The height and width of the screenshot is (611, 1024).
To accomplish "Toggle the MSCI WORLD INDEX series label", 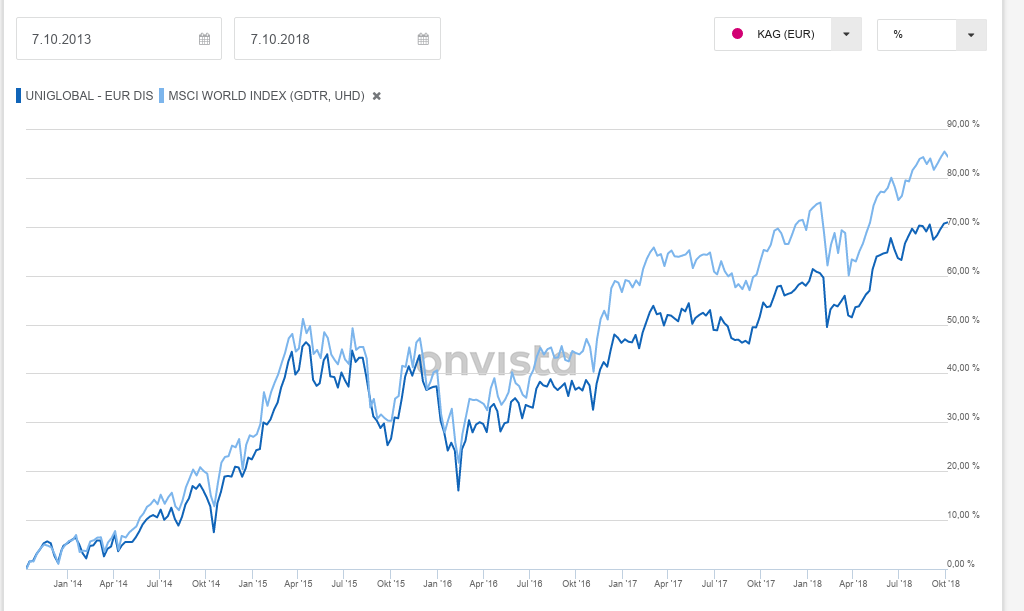I will [266, 96].
